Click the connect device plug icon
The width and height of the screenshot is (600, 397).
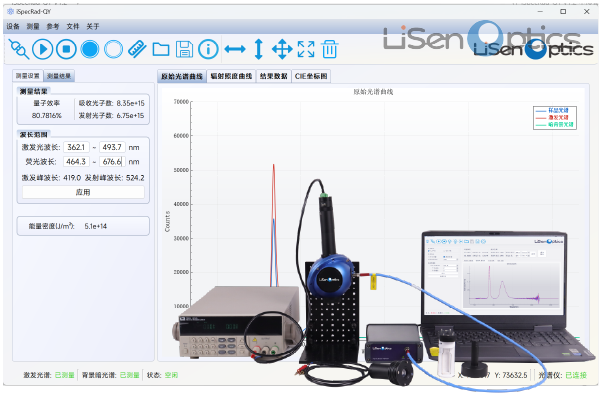19,49
